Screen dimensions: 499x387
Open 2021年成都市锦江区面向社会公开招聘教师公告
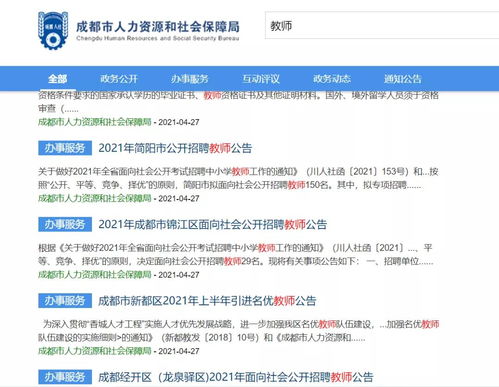[213, 224]
